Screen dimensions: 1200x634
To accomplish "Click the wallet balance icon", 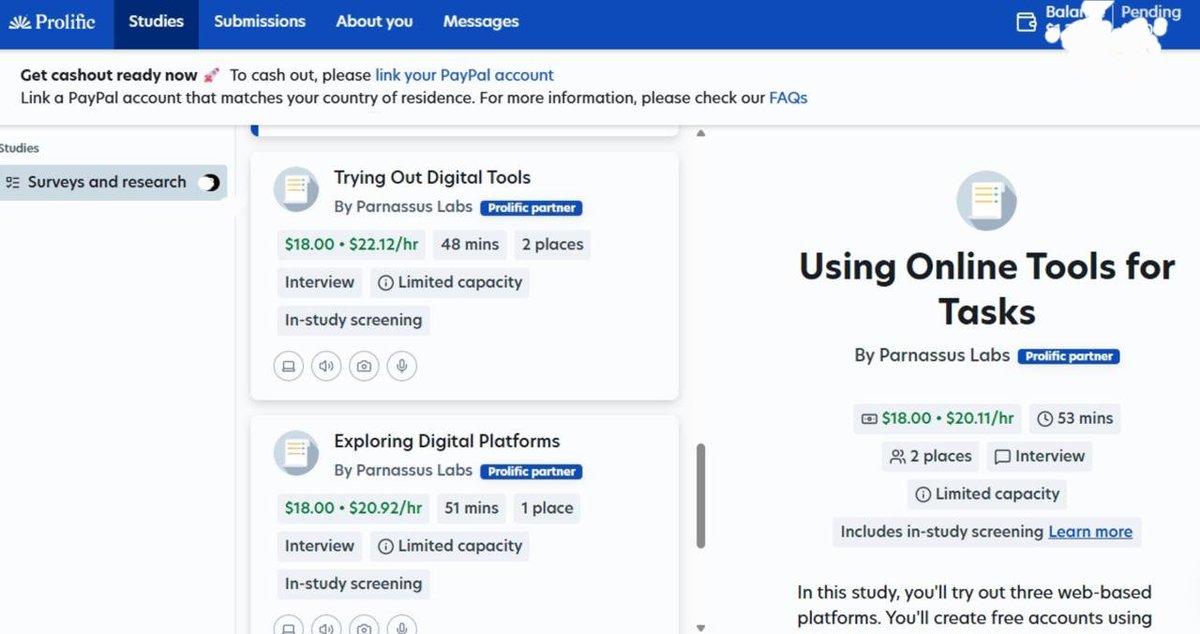I will (x=1026, y=22).
